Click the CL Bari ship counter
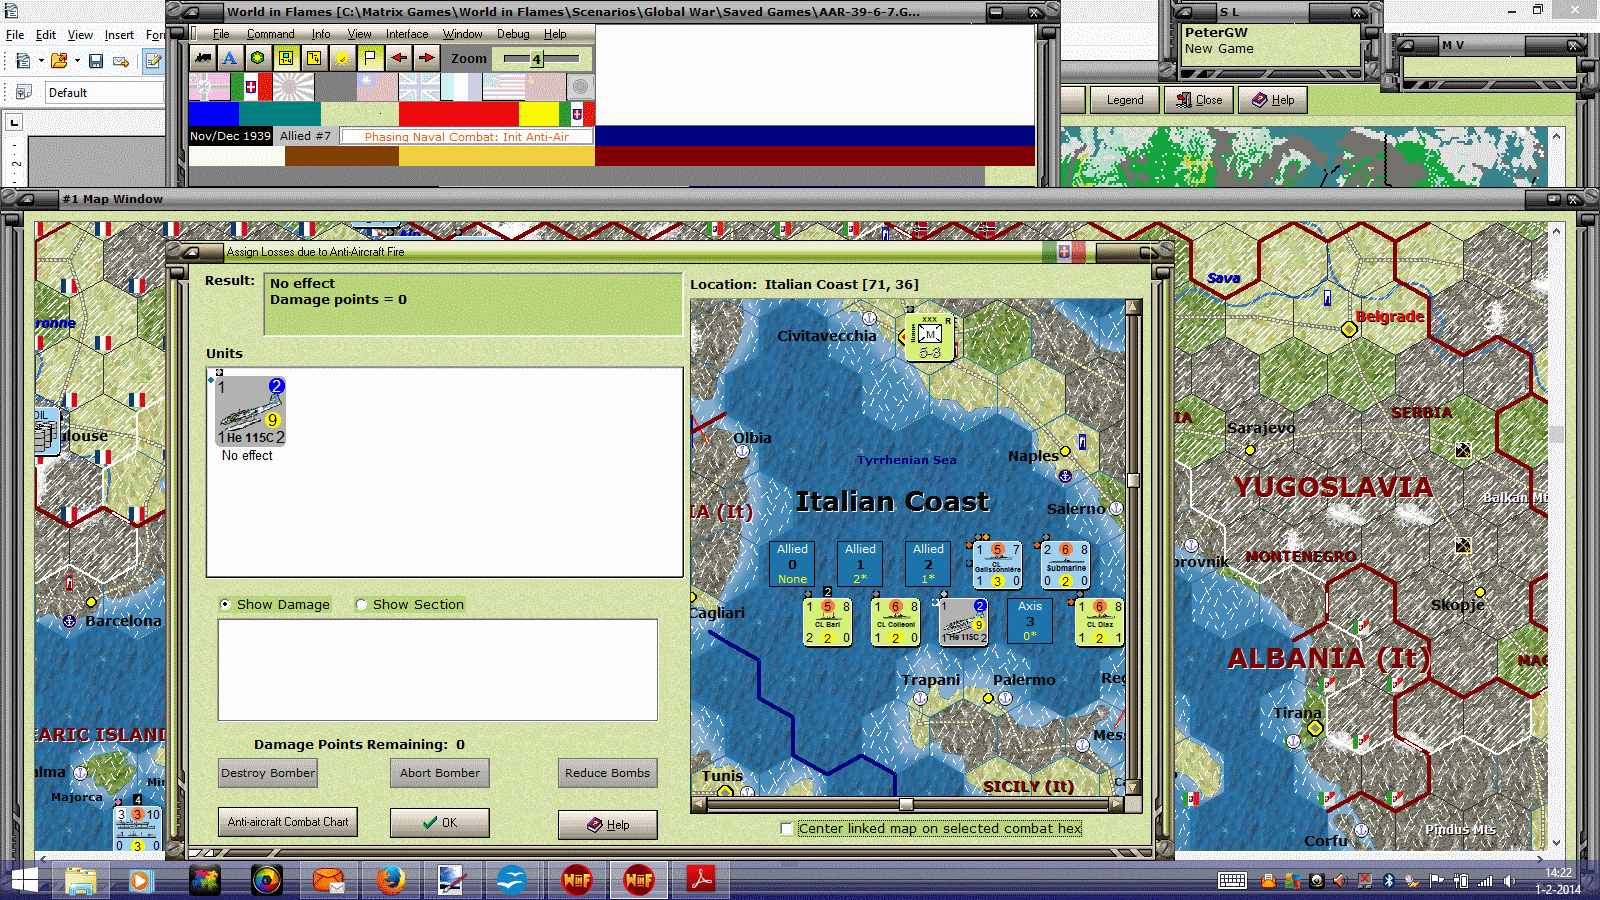The height and width of the screenshot is (900, 1600). coord(828,621)
